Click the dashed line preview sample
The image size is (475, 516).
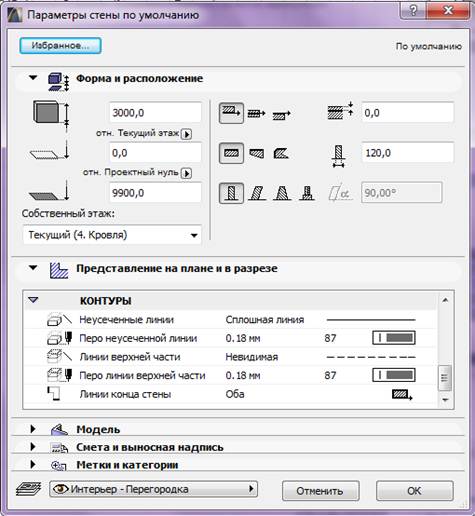371,357
